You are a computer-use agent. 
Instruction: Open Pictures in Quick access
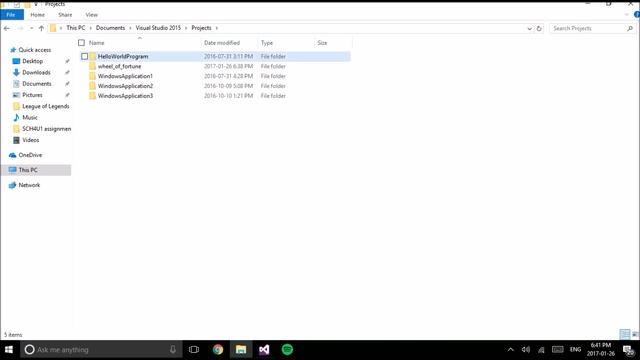pos(32,95)
